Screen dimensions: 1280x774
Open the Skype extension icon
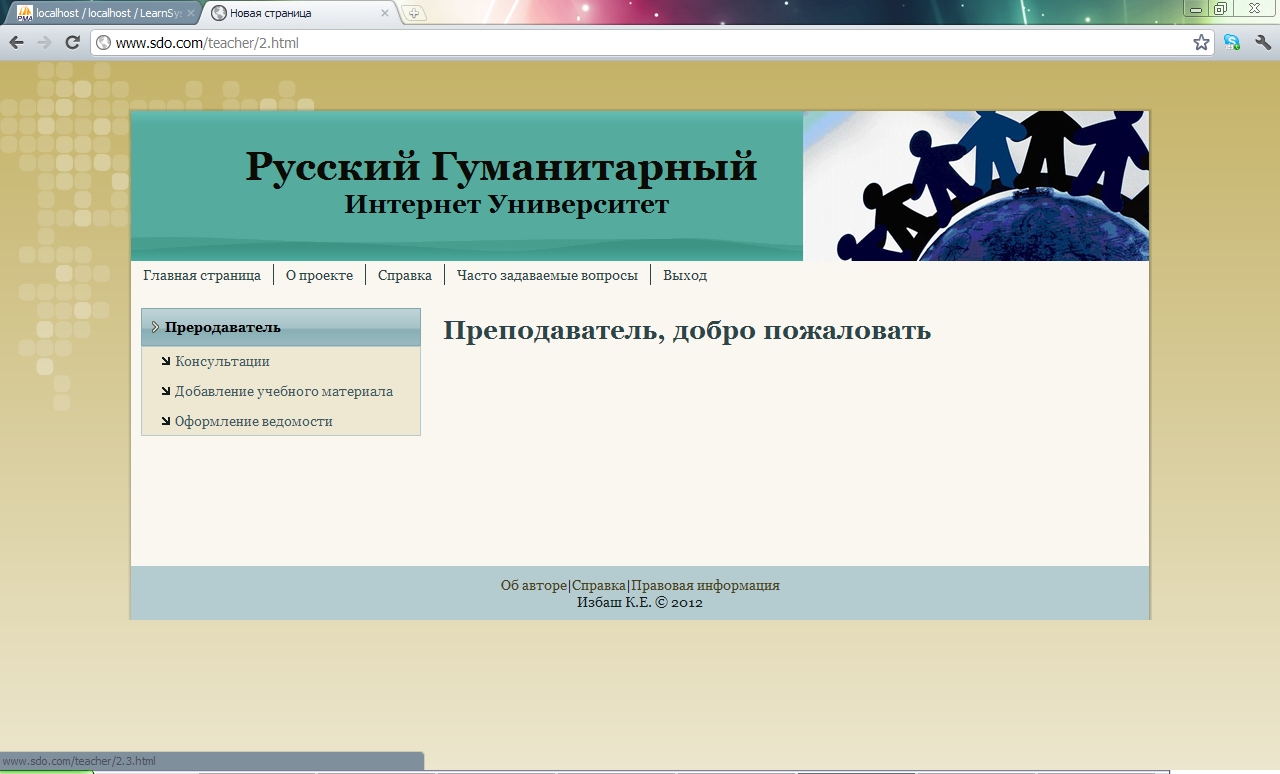[x=1232, y=43]
